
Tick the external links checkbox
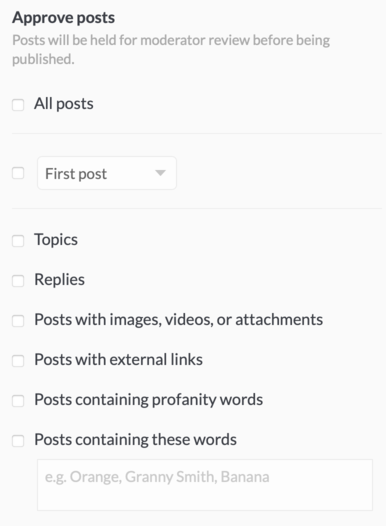tap(18, 361)
